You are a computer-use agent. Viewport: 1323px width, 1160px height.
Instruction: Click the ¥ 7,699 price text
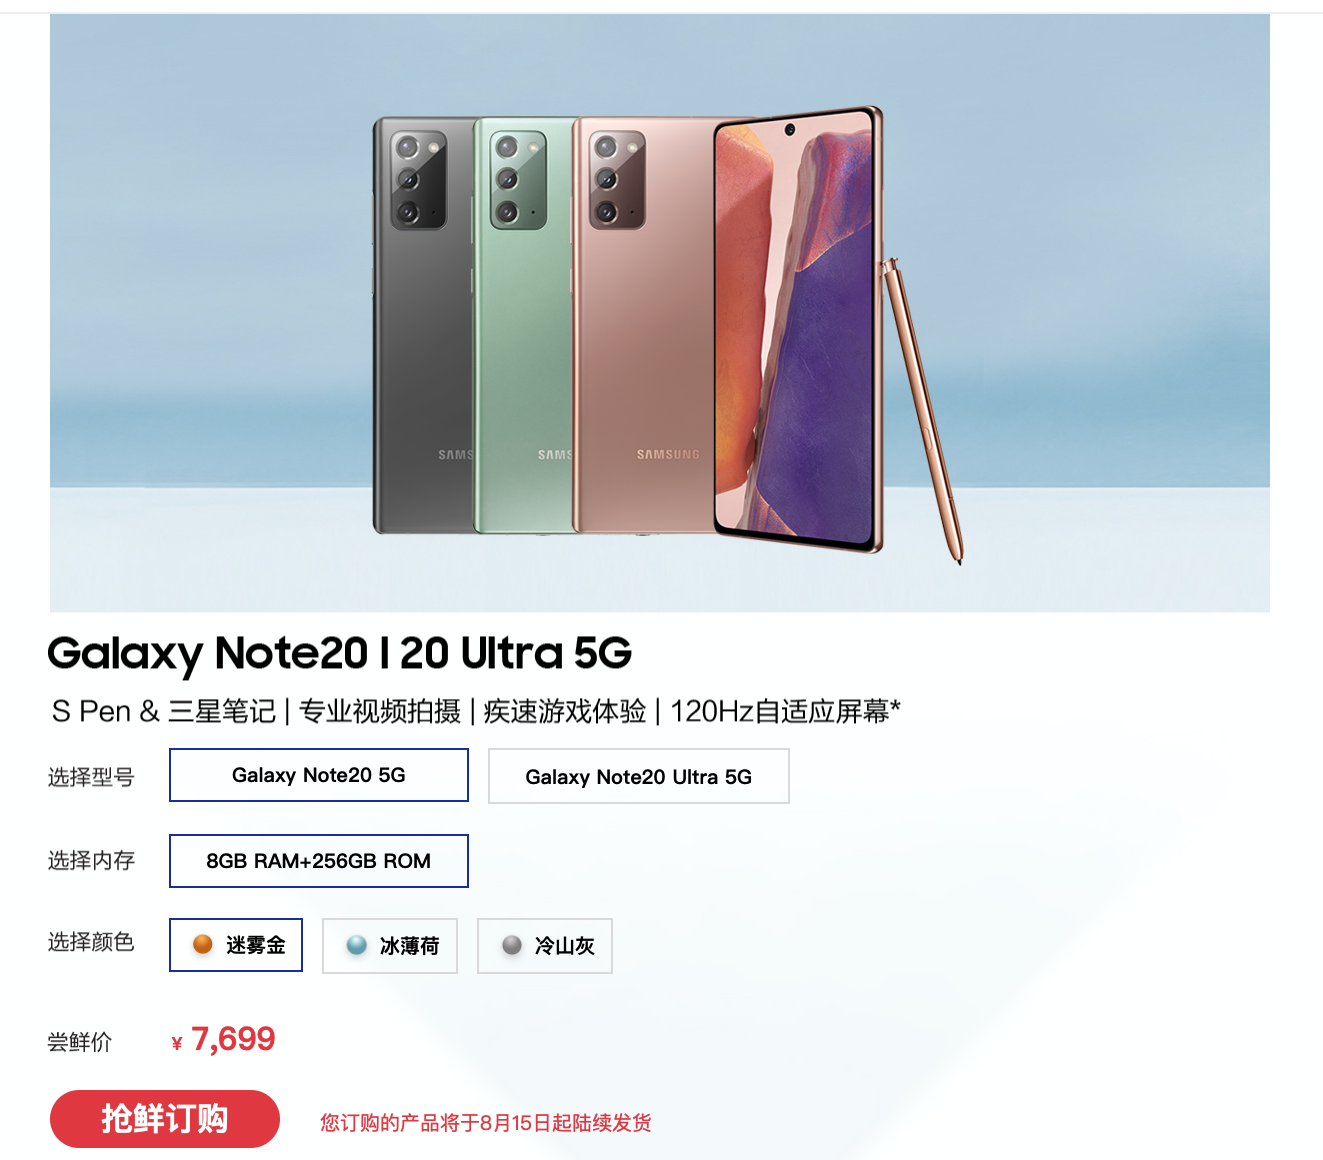click(x=223, y=1040)
